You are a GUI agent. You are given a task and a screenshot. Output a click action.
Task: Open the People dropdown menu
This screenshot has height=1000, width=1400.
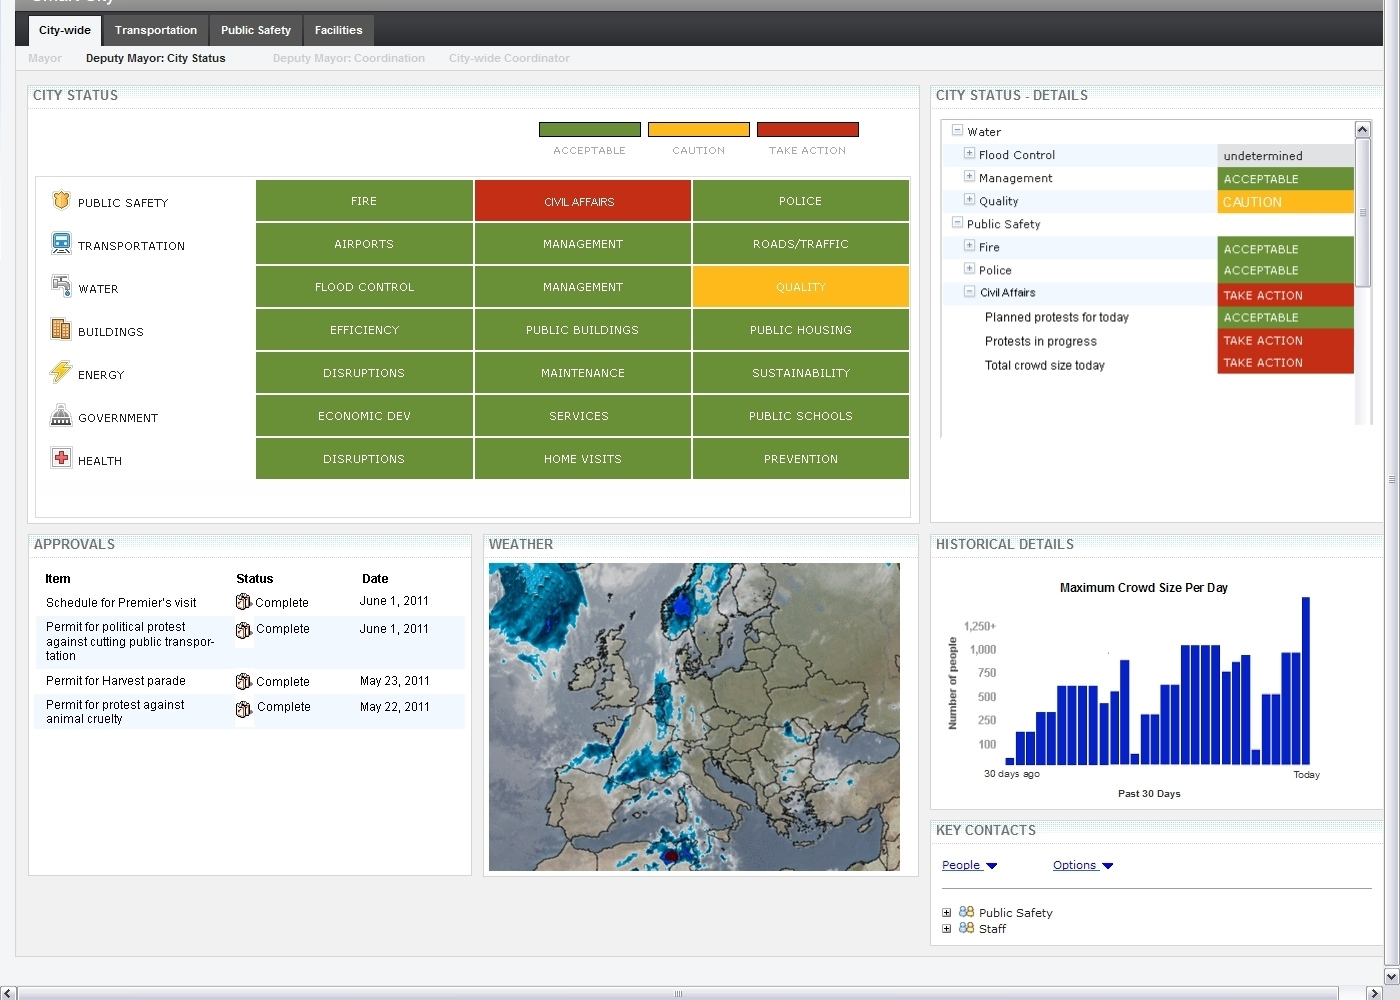[969, 865]
